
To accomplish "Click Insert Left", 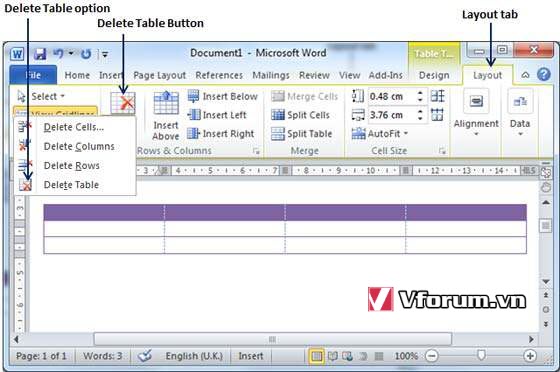I will click(217, 115).
